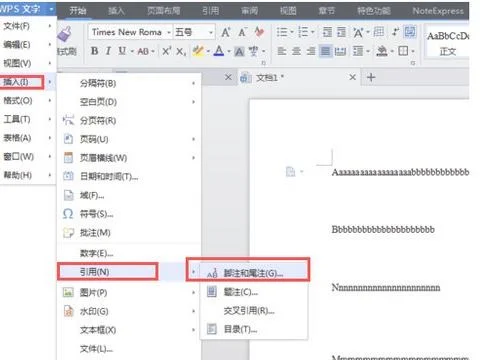
Task: Click the comment icon beside 批注(M)
Action: click(68, 233)
